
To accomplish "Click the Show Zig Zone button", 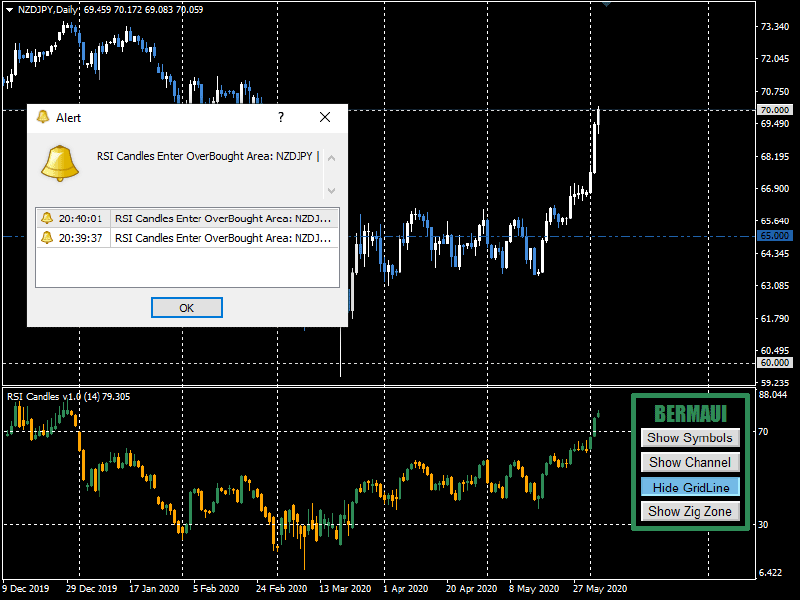I will 690,511.
